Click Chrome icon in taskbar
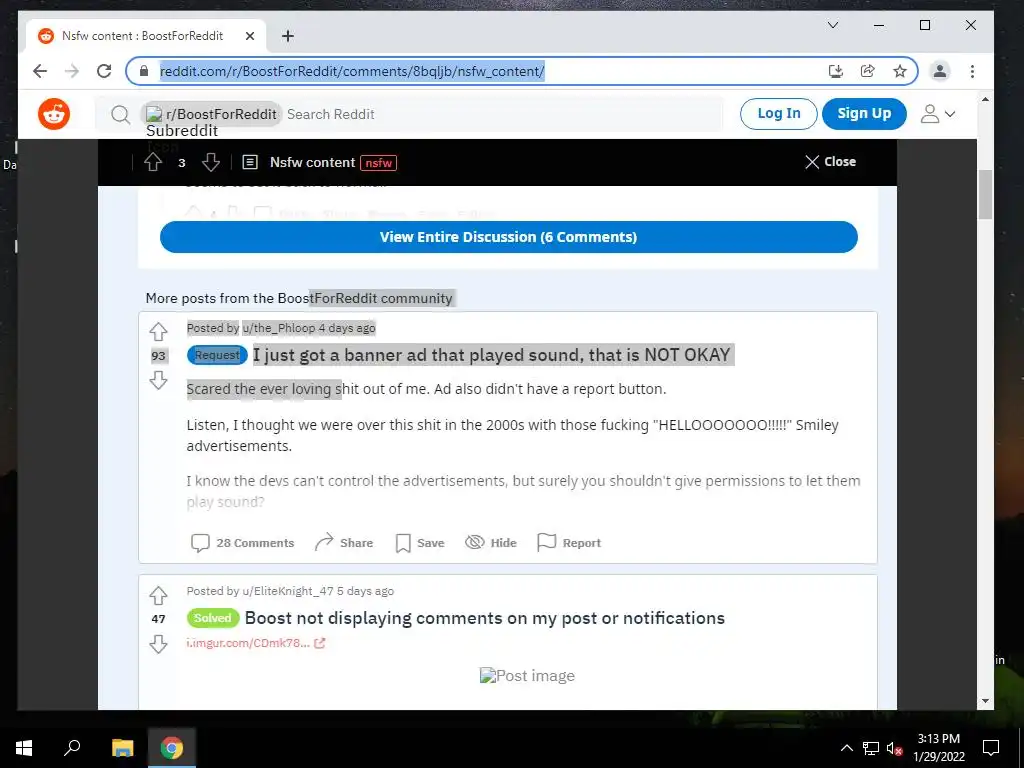 pos(172,748)
